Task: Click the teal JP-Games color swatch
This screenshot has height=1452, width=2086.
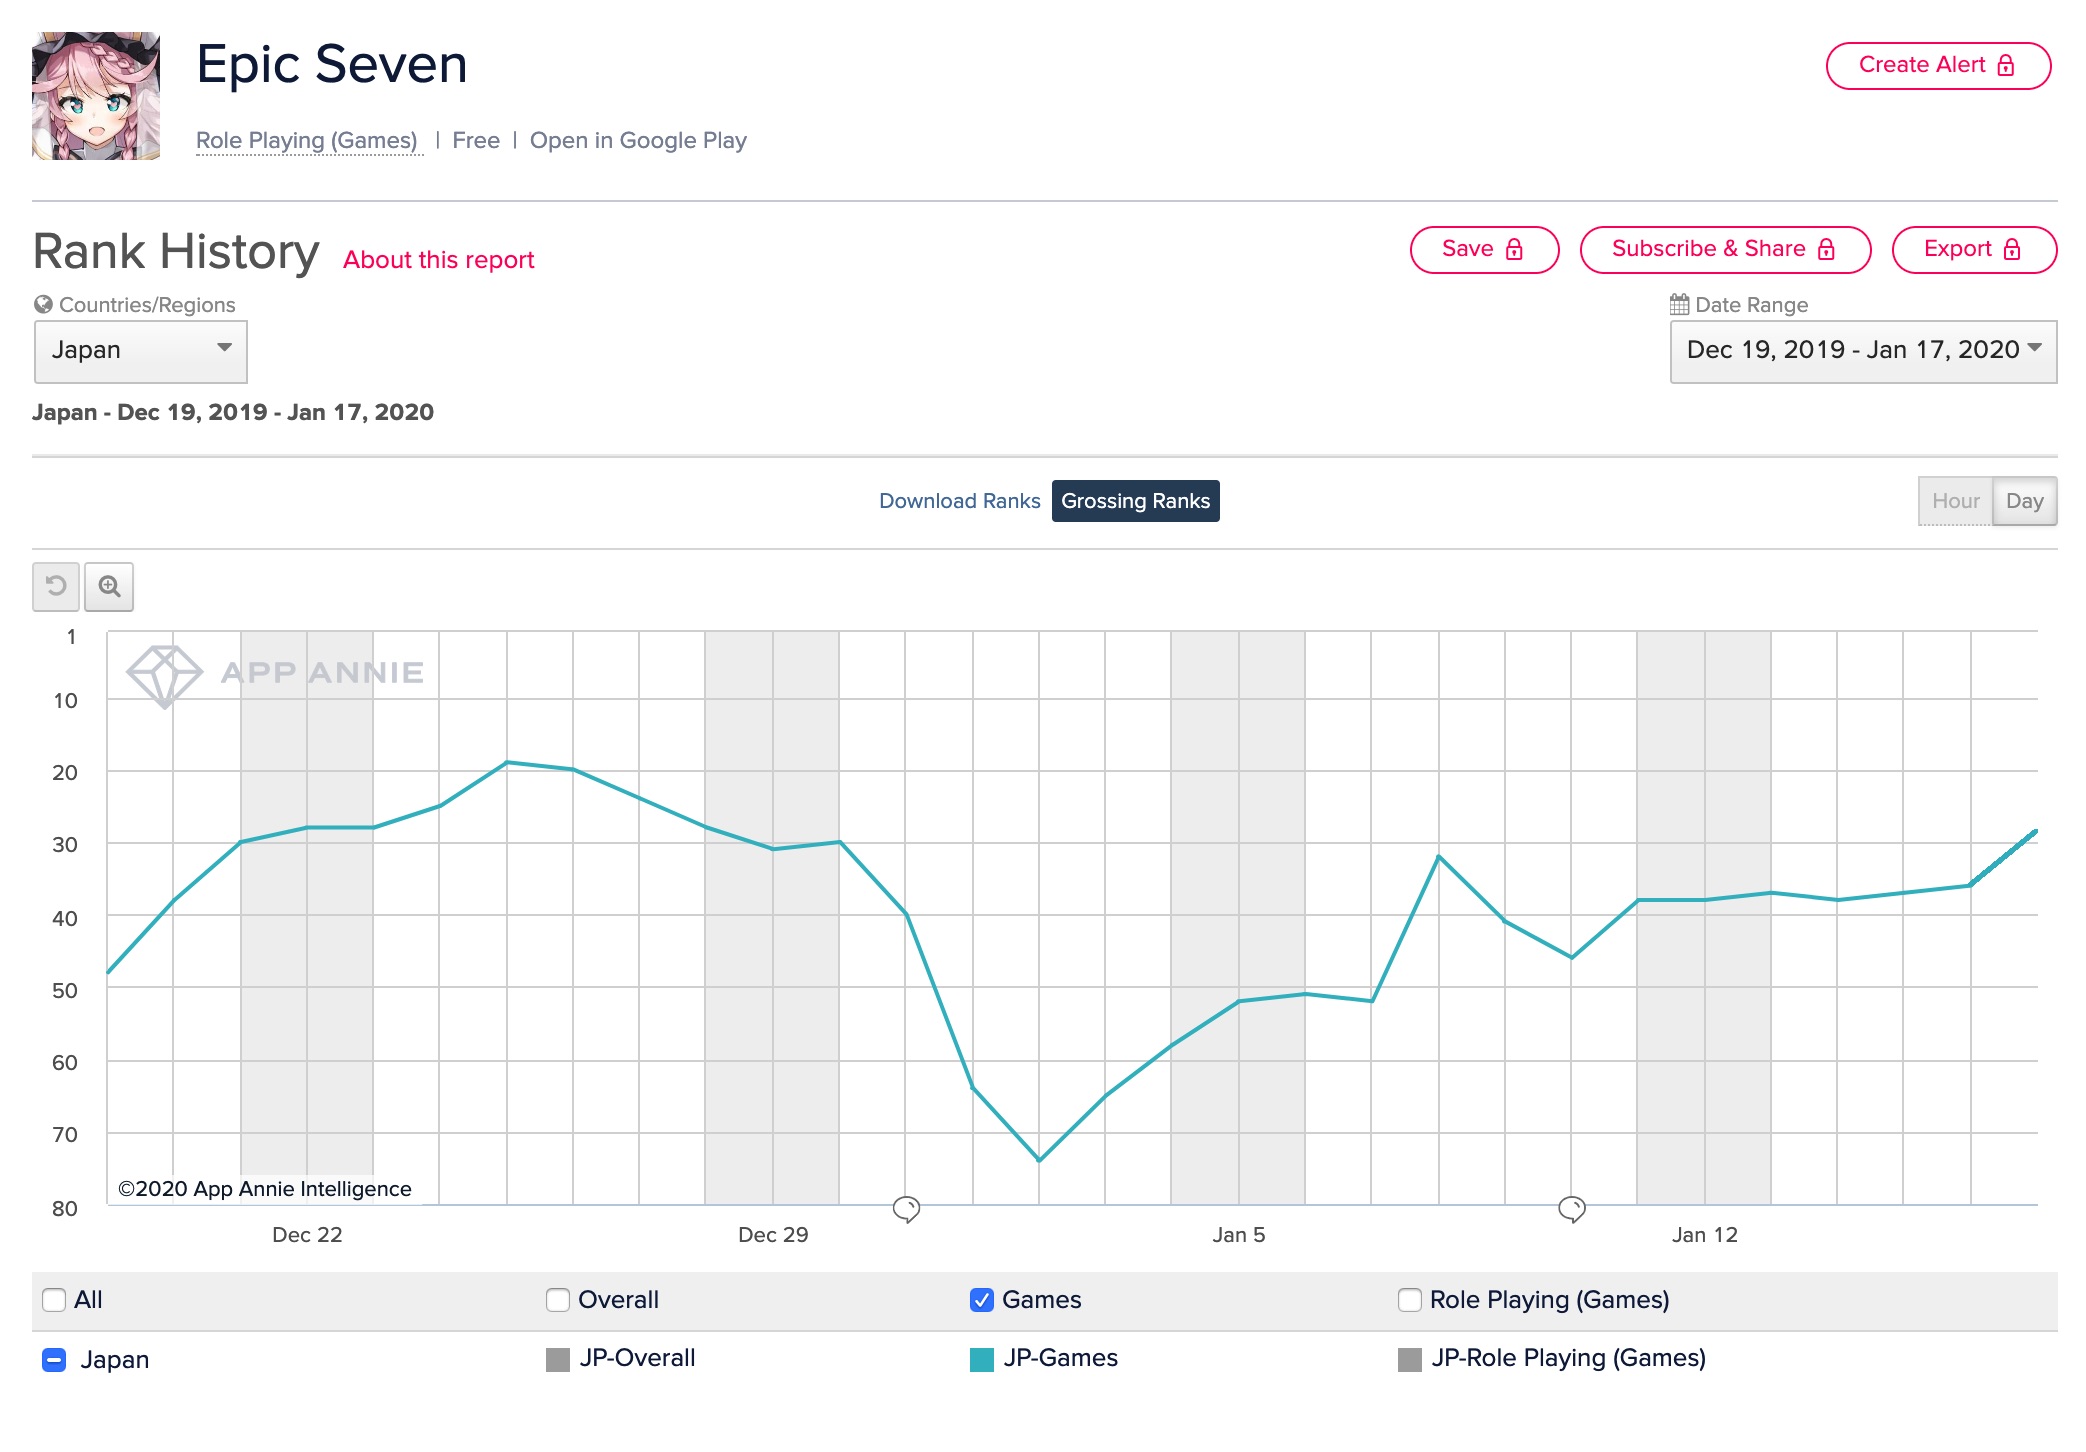Action: click(x=982, y=1360)
